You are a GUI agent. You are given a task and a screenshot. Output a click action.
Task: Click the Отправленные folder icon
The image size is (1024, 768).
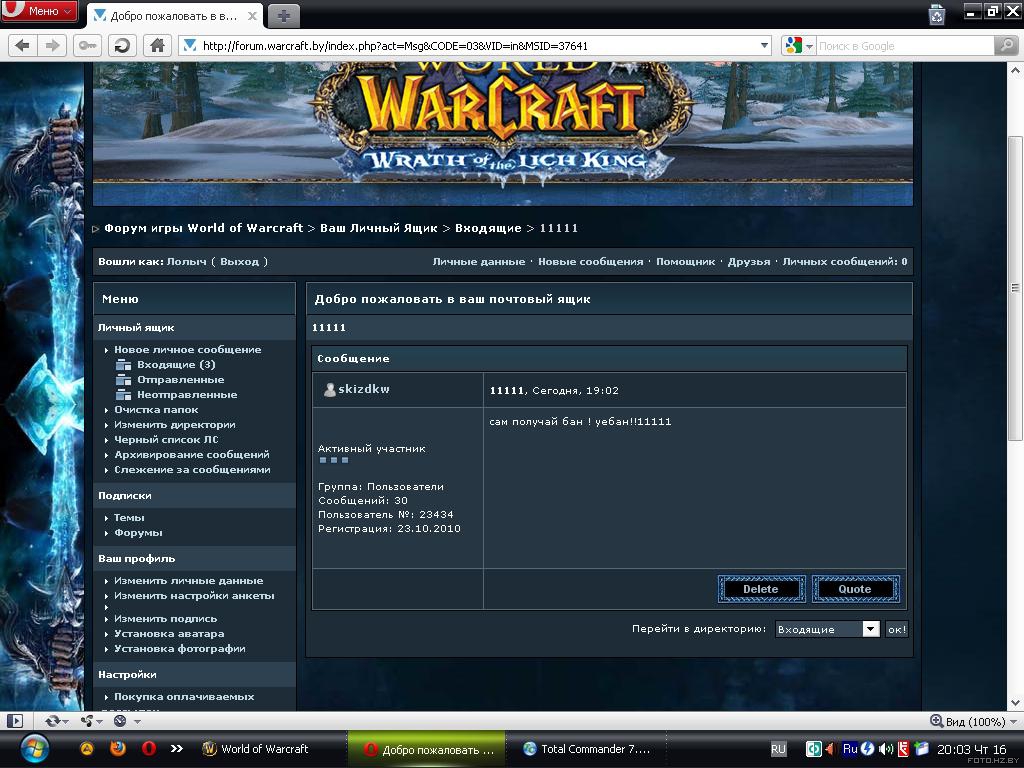point(123,379)
